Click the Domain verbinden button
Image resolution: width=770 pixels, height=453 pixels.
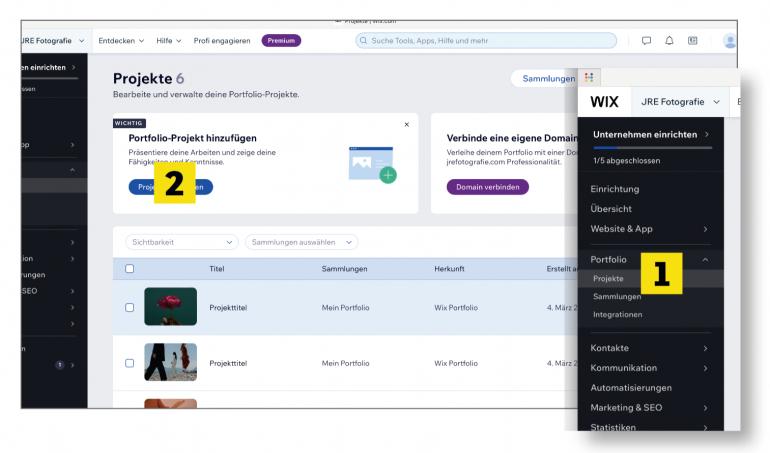488,187
